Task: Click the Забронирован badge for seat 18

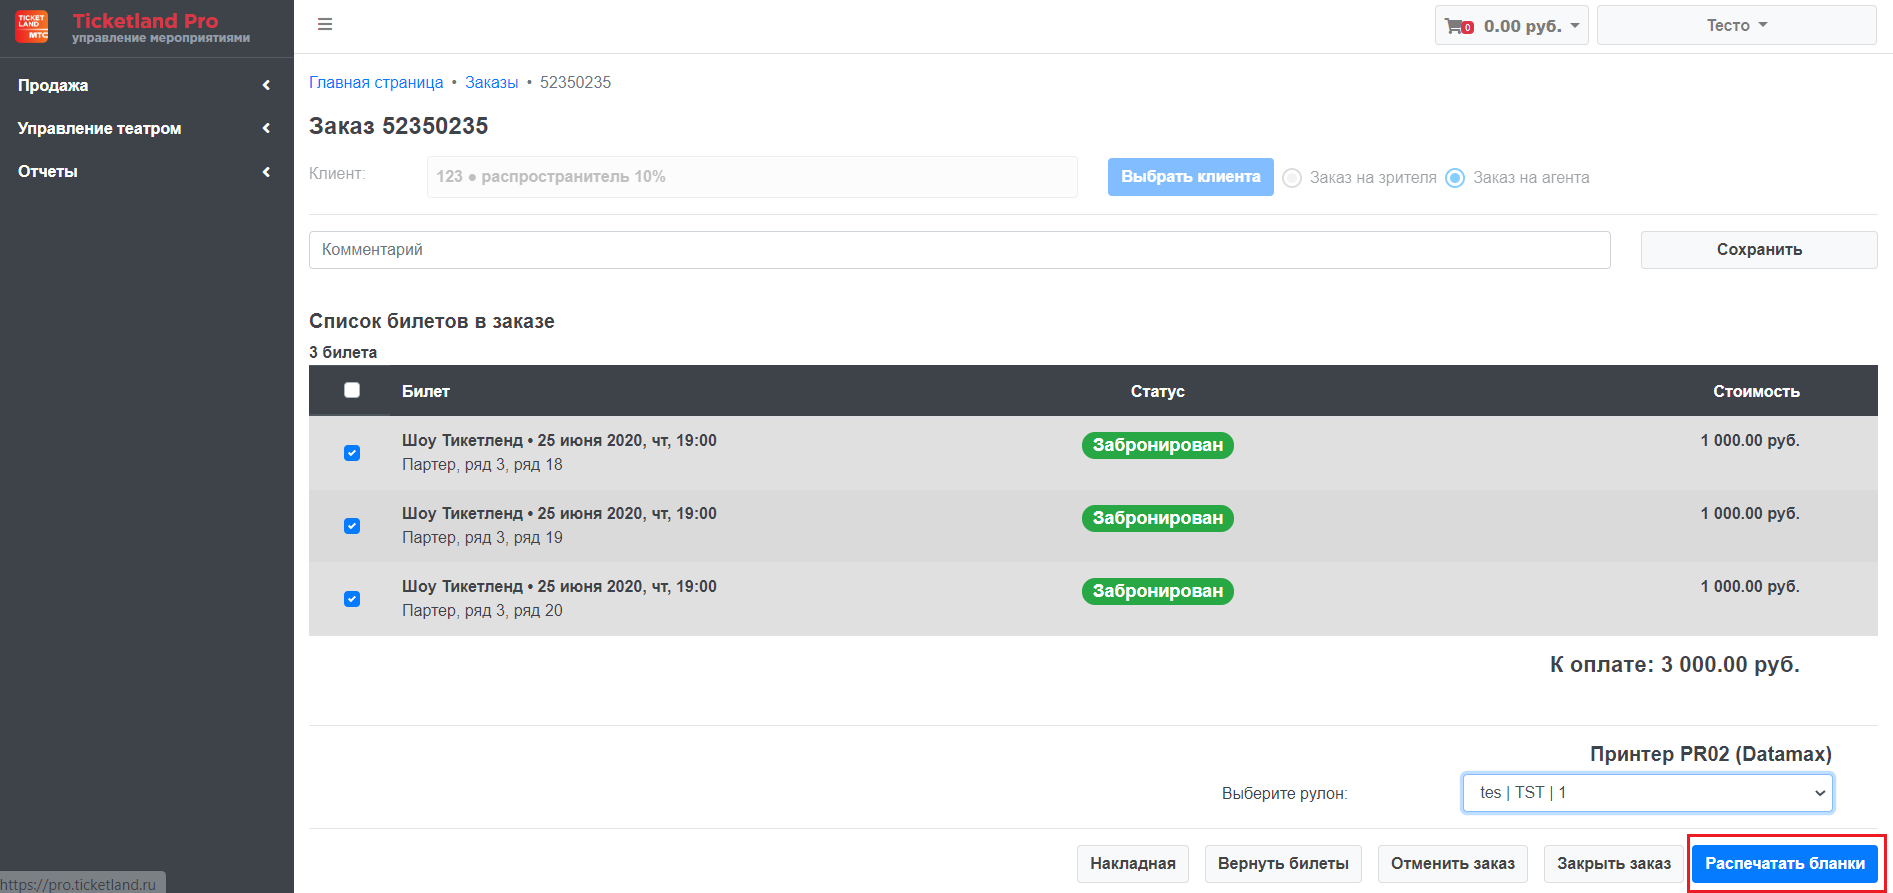Action: pyautogui.click(x=1157, y=445)
